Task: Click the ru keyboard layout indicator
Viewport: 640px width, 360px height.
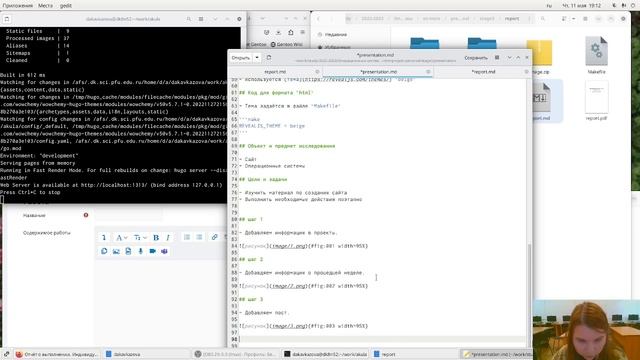Action: (549, 5)
